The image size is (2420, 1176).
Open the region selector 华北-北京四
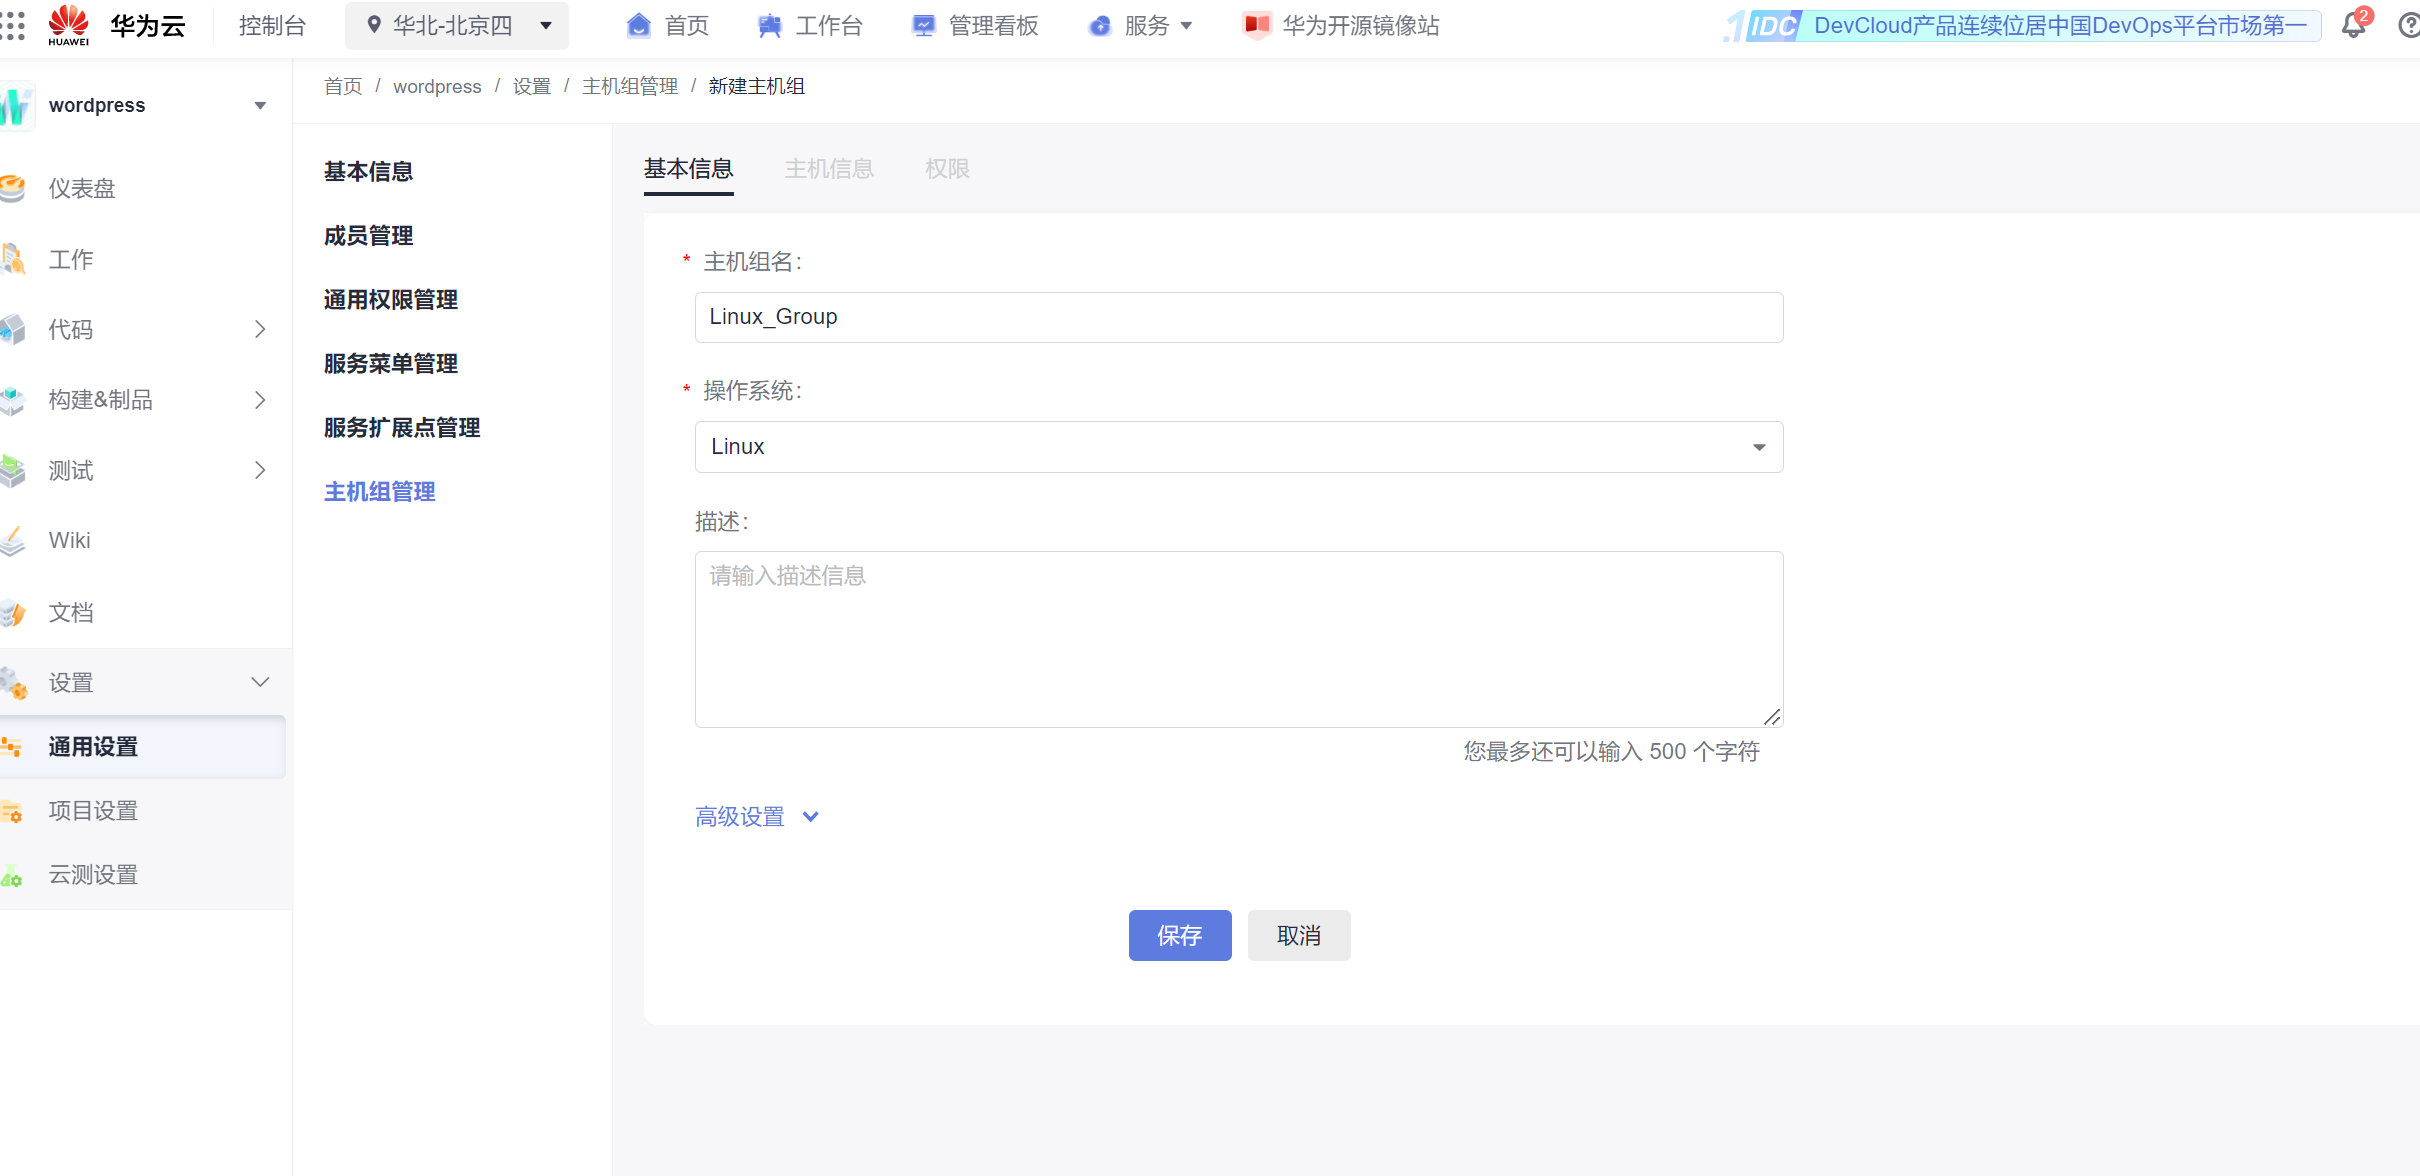[457, 26]
